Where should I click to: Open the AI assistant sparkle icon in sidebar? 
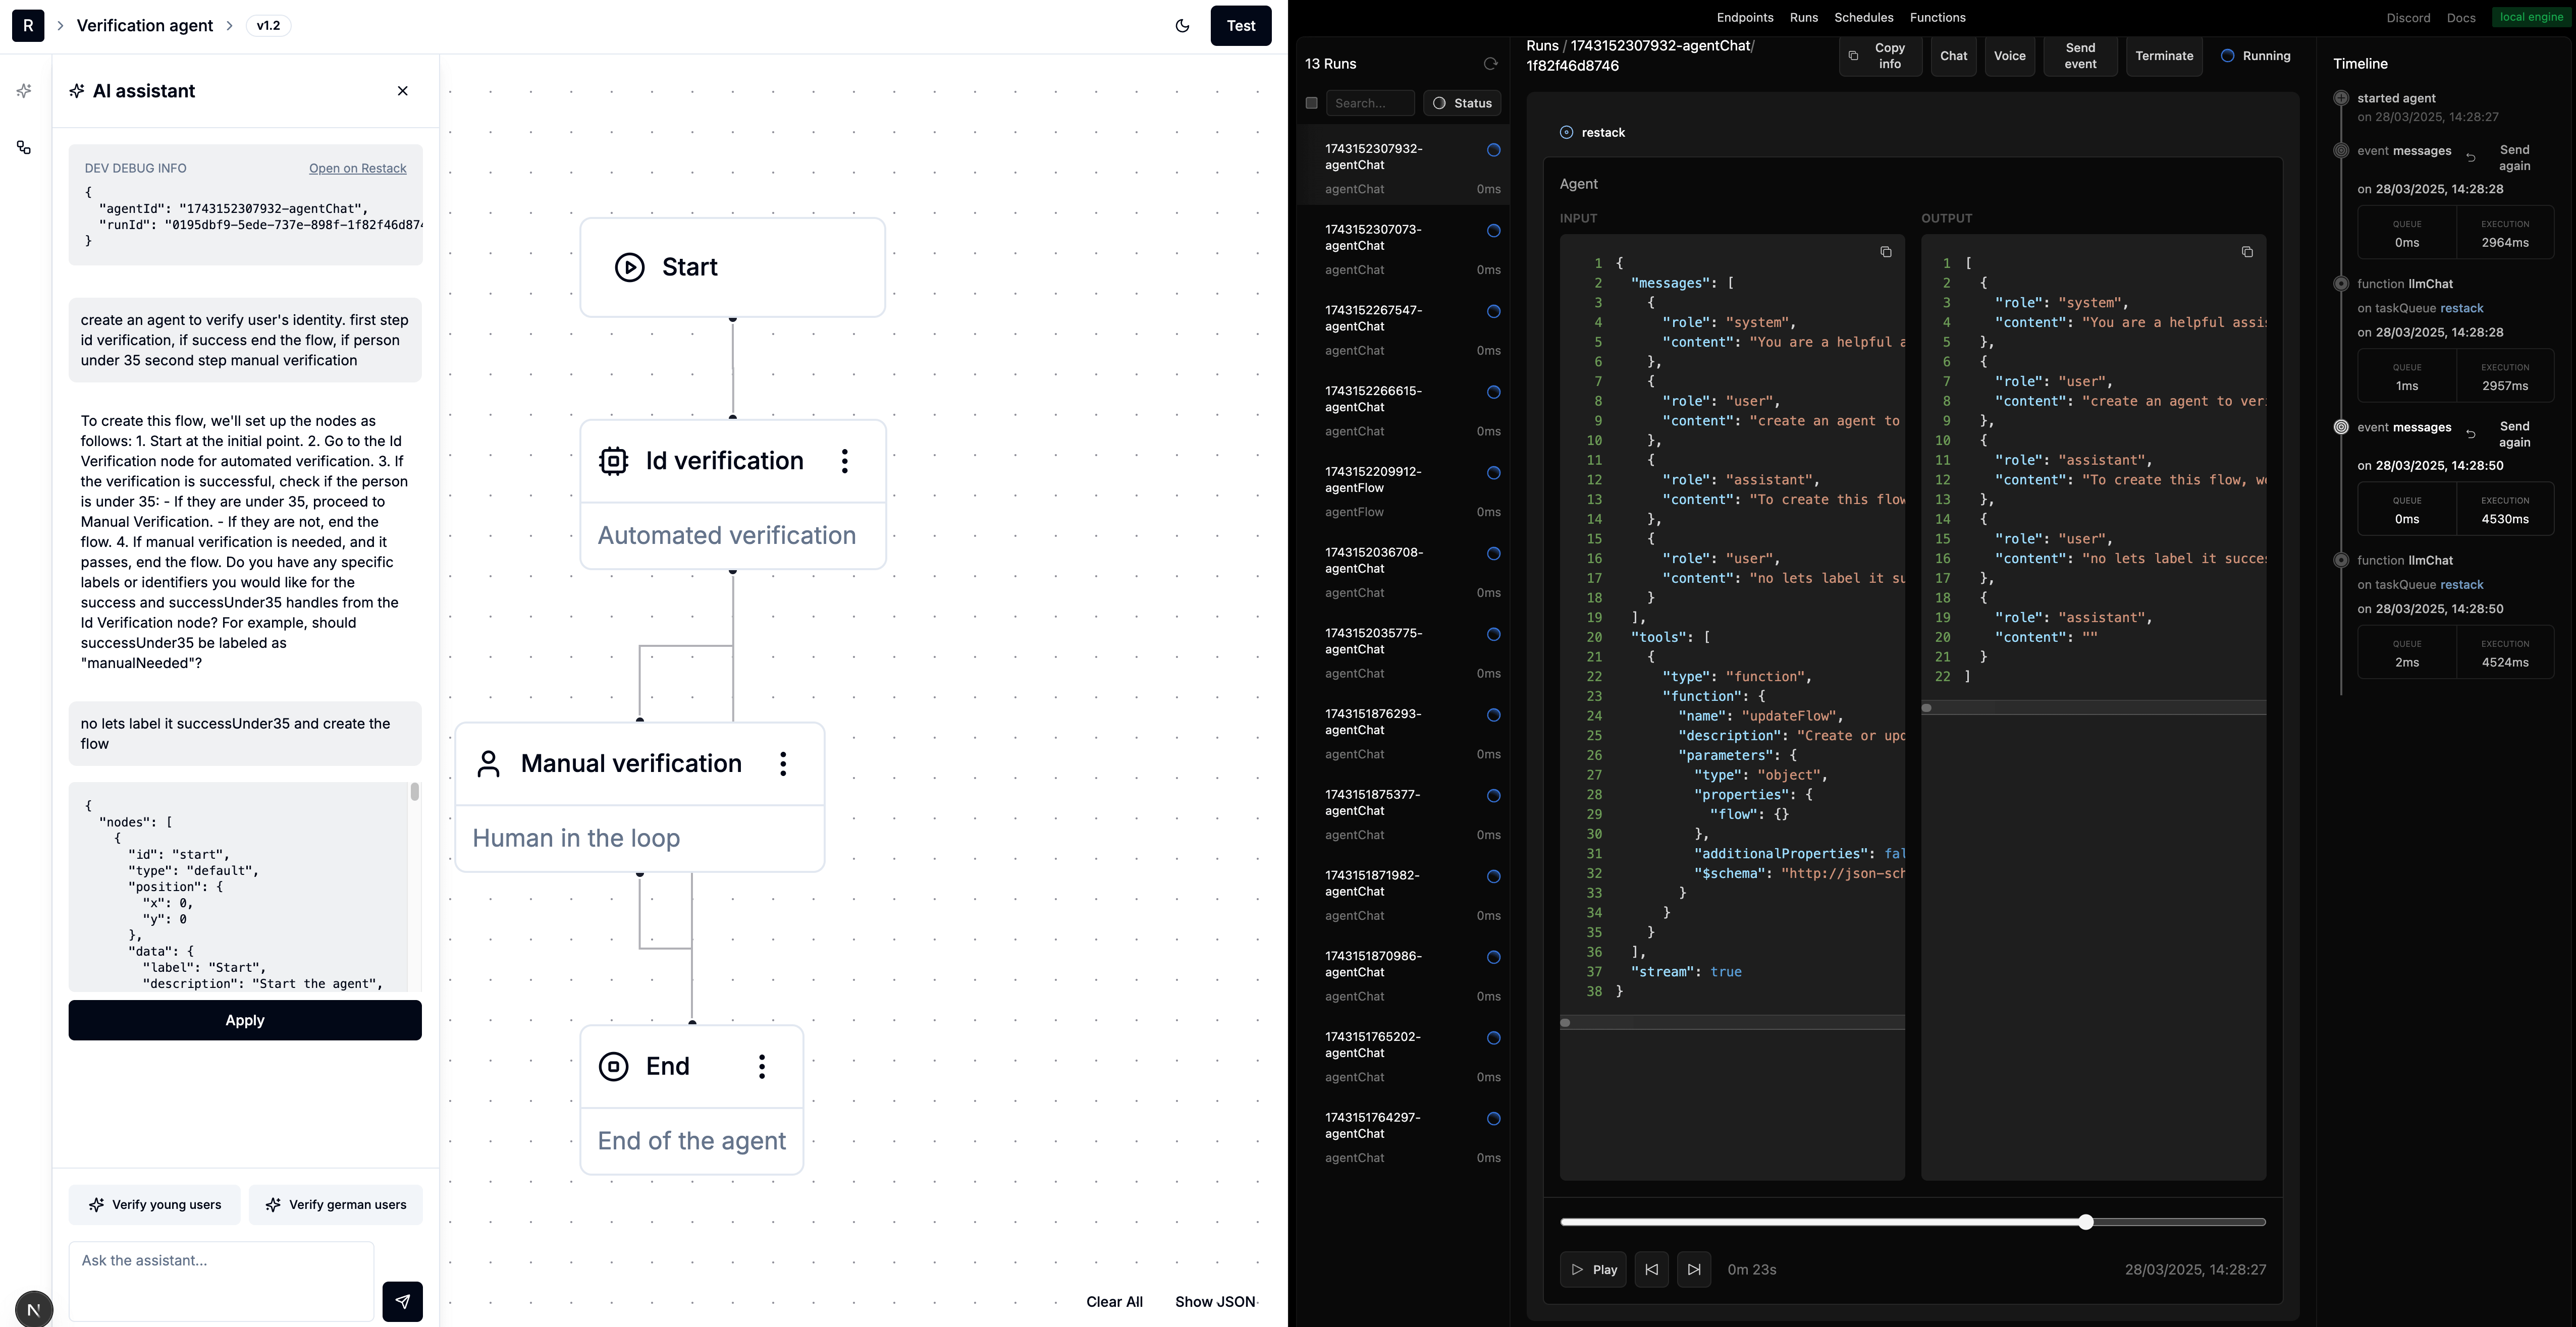tap(24, 90)
